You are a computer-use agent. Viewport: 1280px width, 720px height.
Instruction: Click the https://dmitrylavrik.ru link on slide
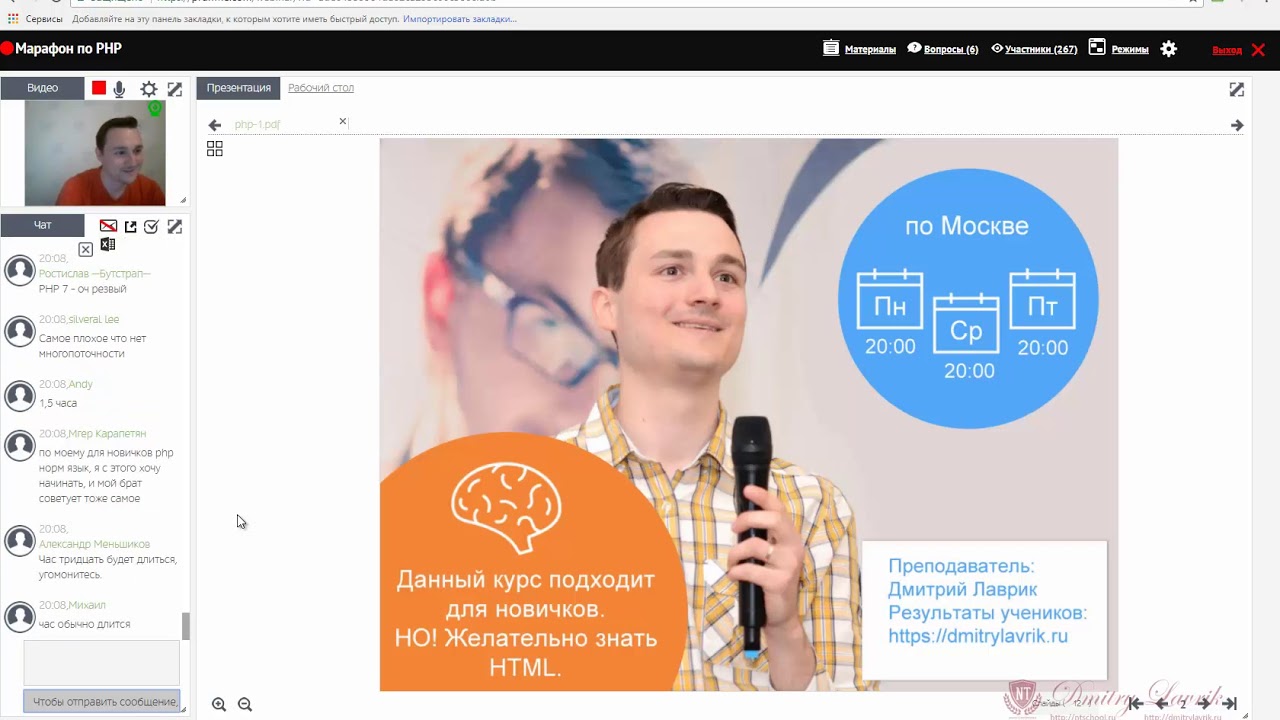coord(978,636)
